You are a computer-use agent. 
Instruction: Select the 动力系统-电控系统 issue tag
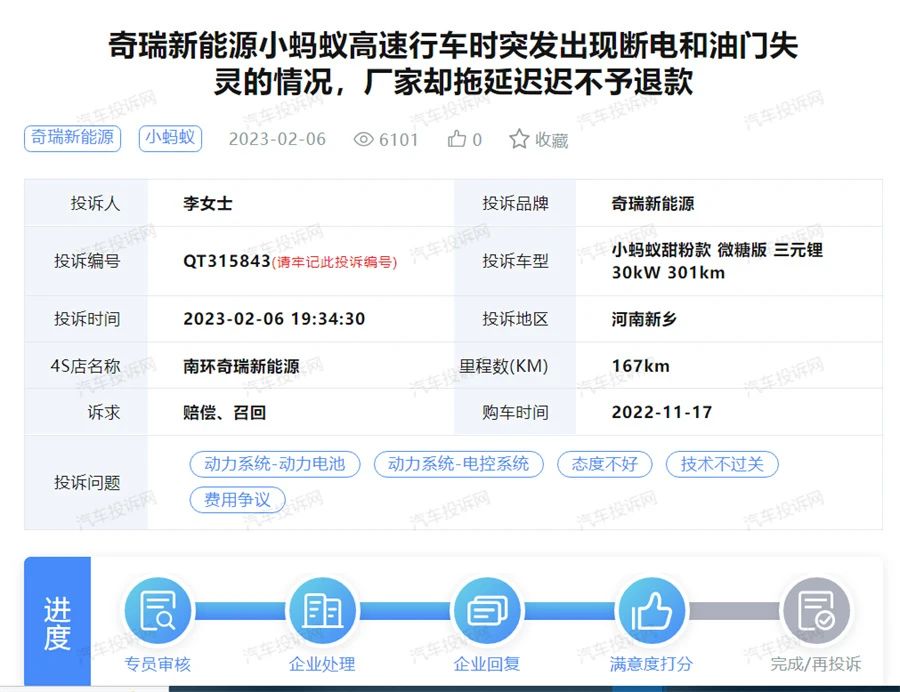458,464
